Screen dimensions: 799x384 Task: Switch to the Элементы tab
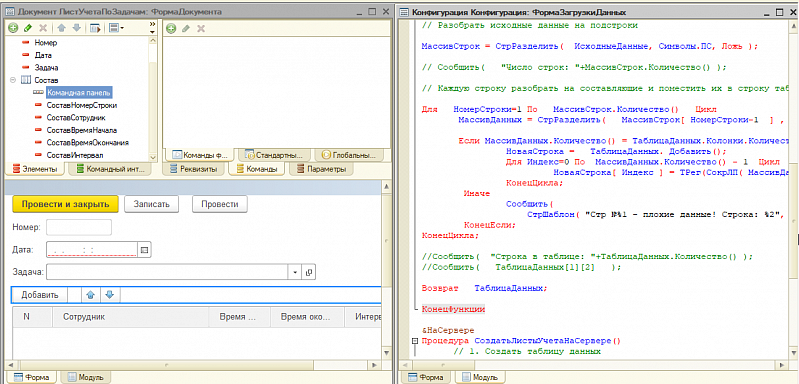pos(35,169)
